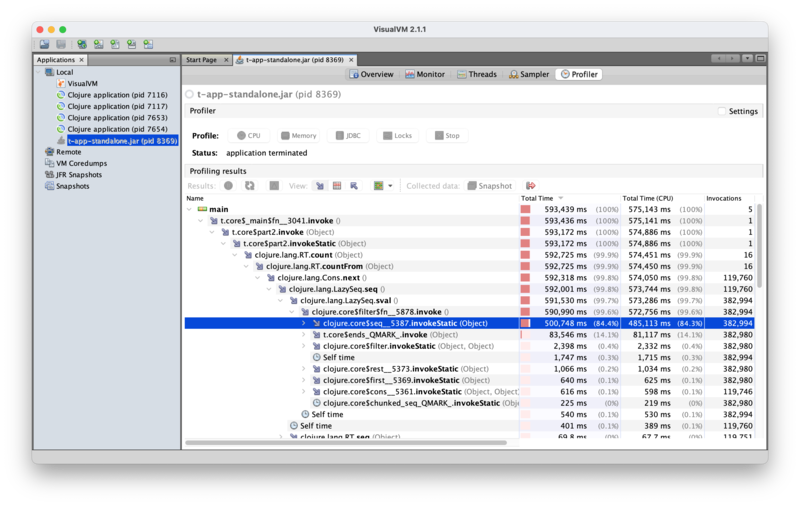Expand t.core$ends_QMARK_.invoke node
The image size is (800, 506).
pos(304,335)
